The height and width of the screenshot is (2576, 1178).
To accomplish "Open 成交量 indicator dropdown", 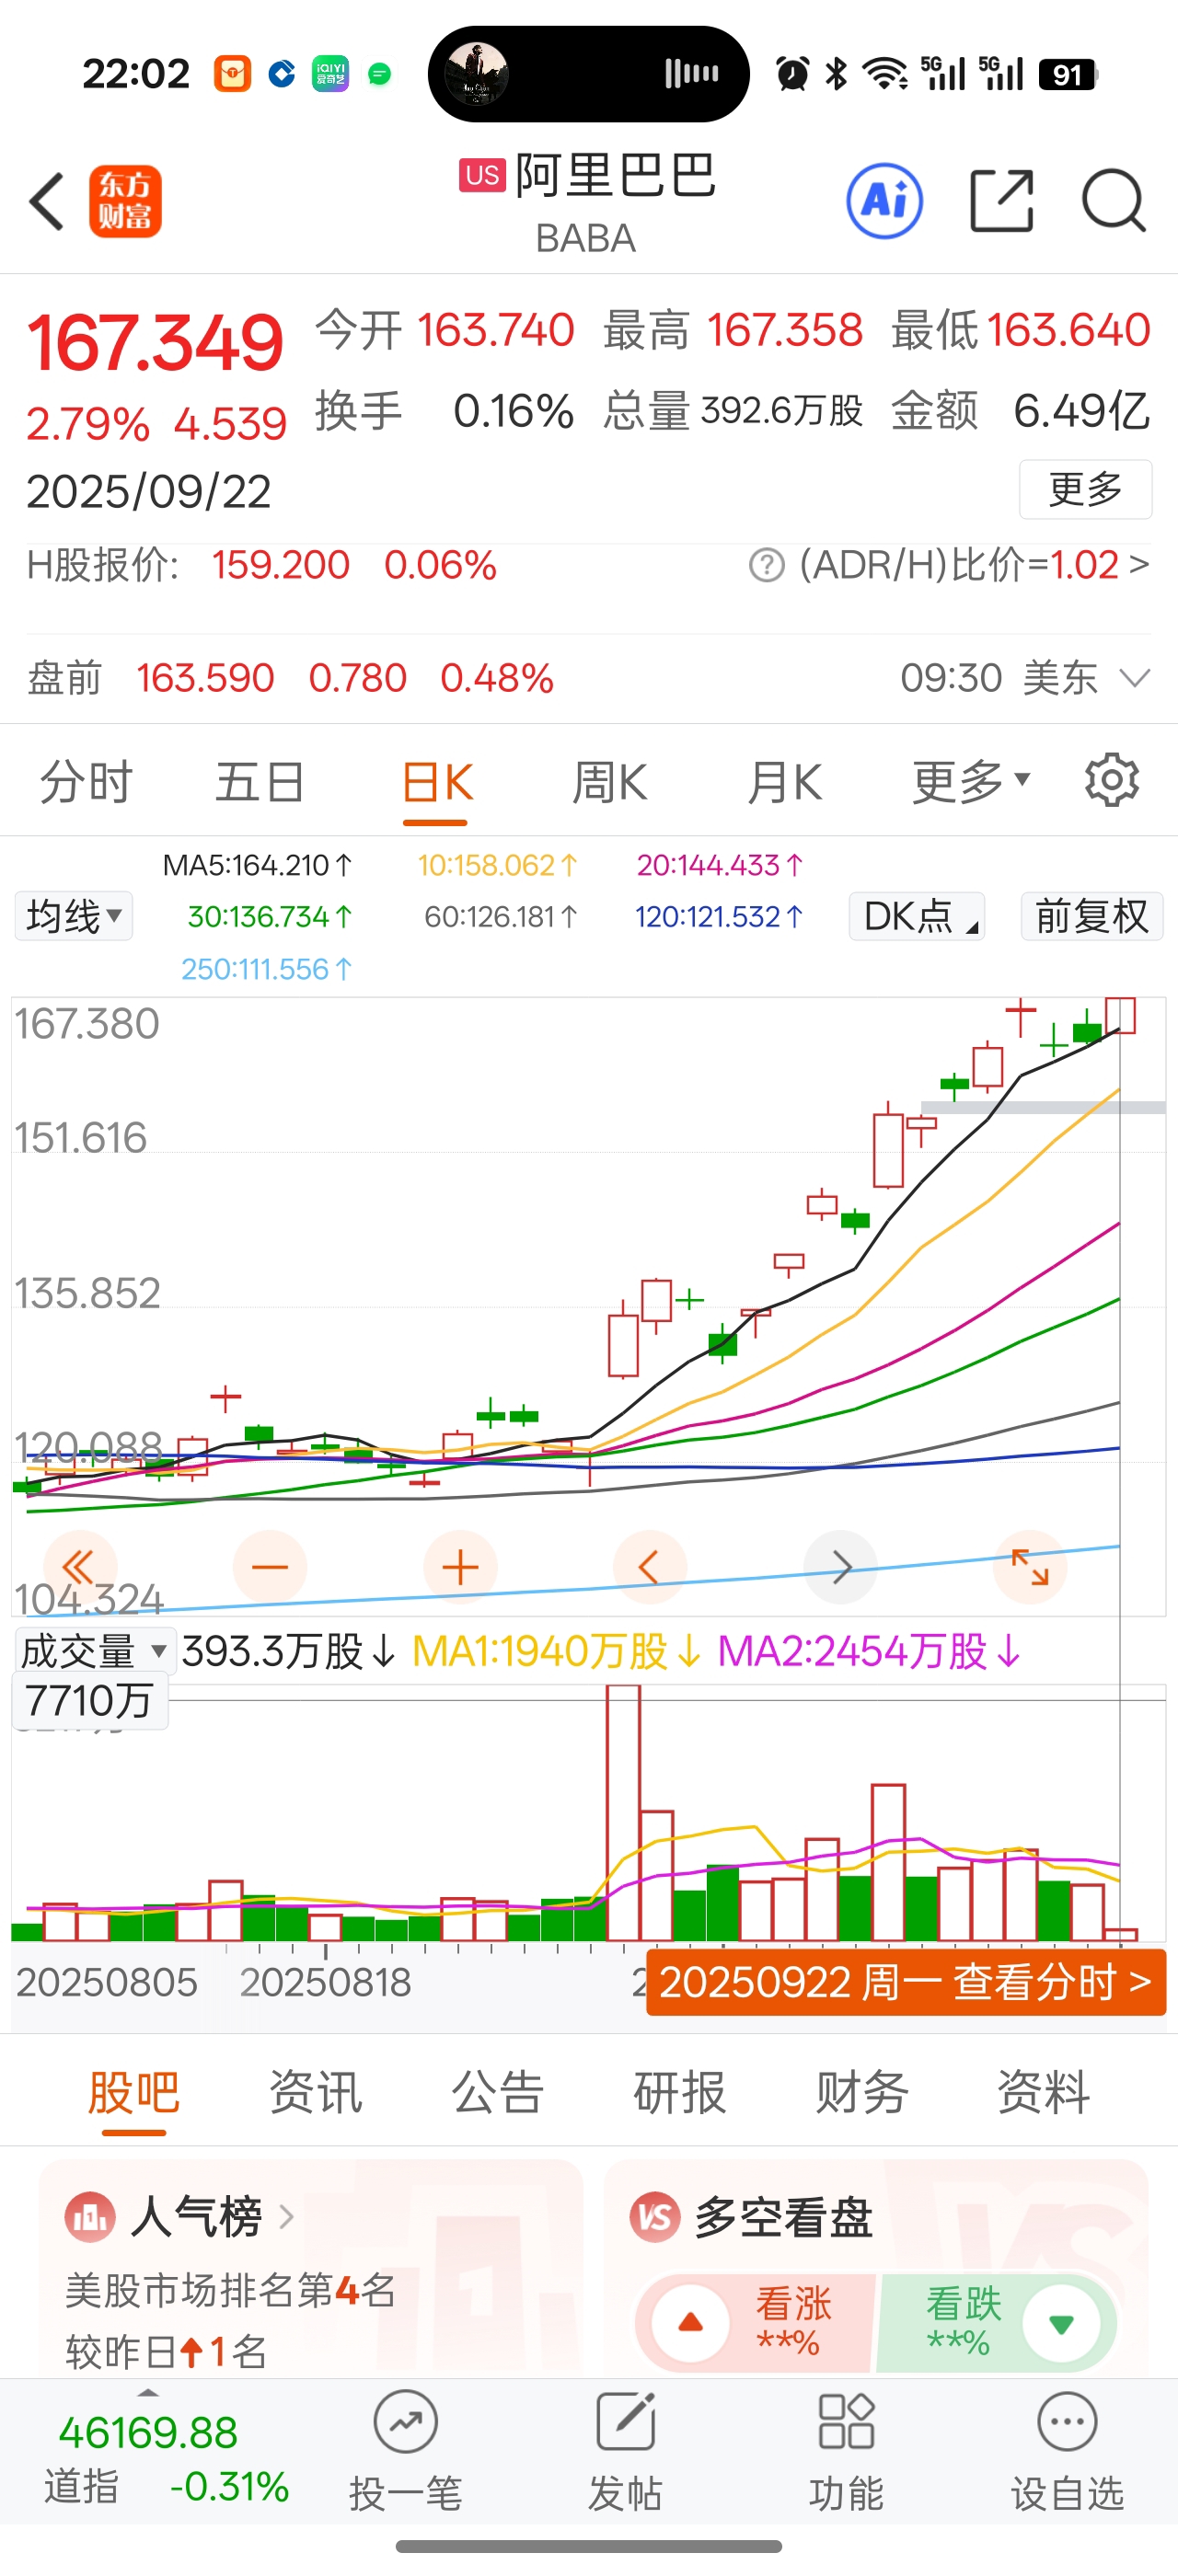I will point(95,1651).
